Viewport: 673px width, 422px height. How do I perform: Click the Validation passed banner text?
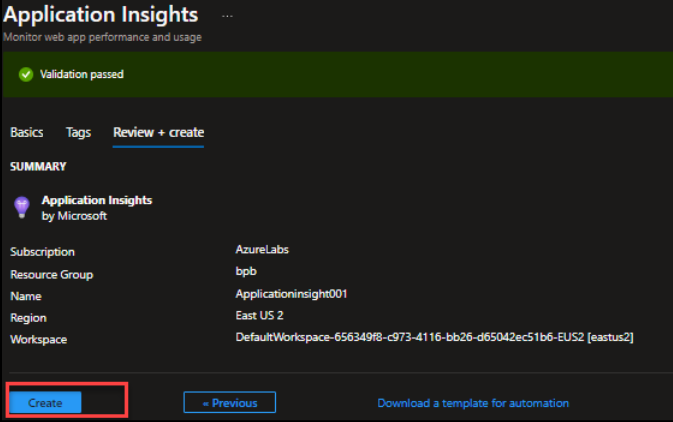81,74
